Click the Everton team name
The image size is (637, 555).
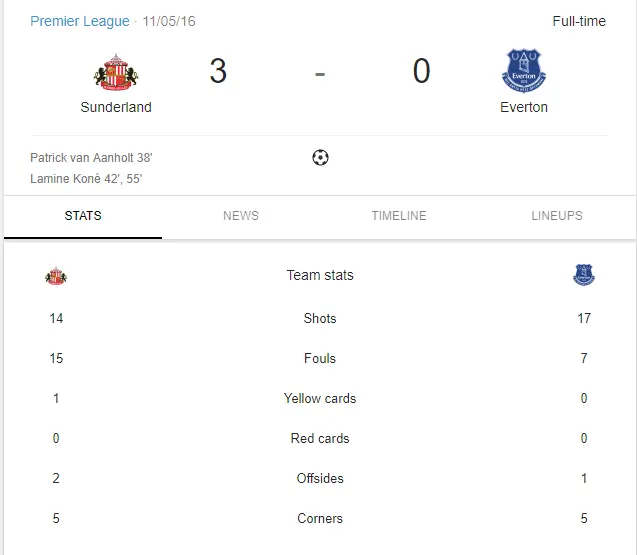click(524, 107)
